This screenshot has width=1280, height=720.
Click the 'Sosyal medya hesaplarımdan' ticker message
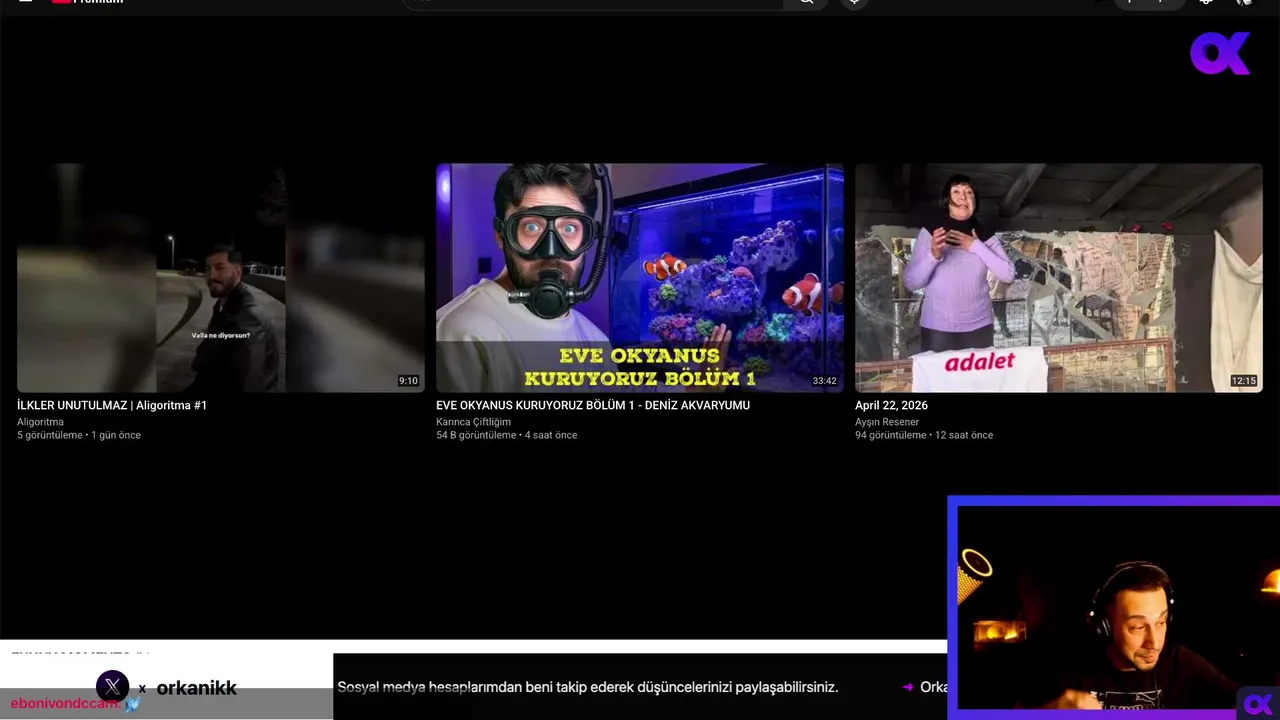pos(587,687)
